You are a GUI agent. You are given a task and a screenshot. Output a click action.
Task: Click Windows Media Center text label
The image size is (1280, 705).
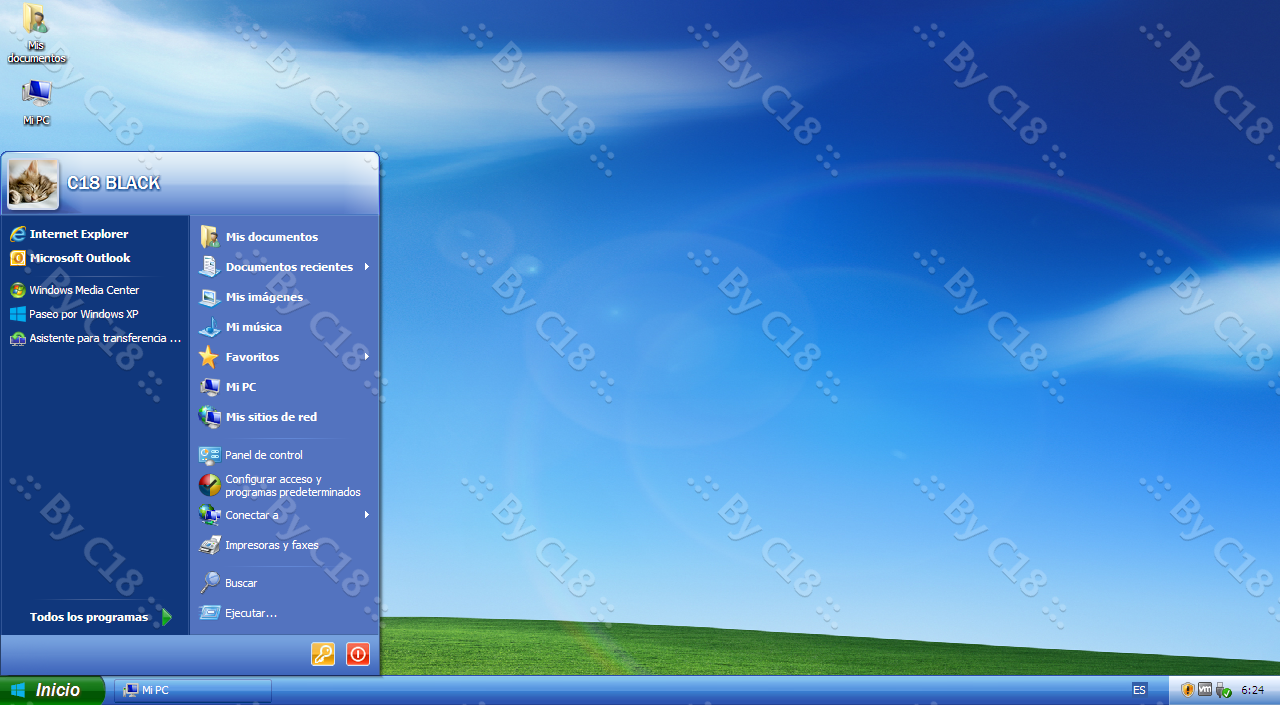click(84, 290)
